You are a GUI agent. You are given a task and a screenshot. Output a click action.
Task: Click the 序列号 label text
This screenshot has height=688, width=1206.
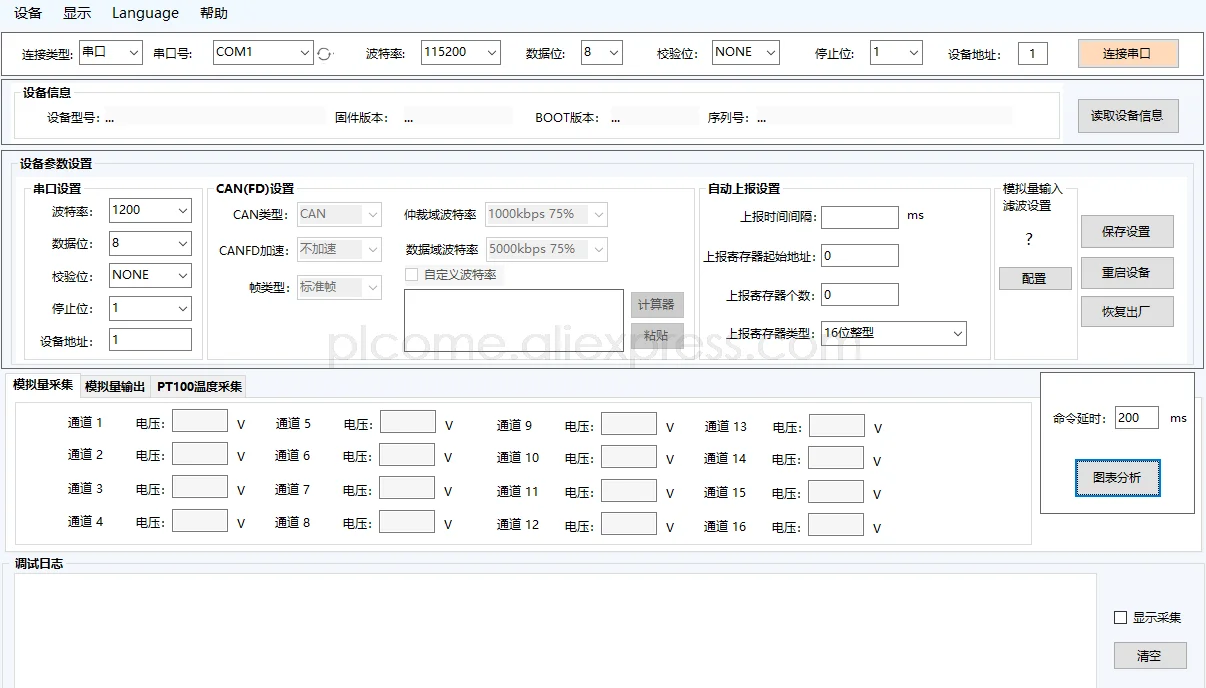(x=728, y=118)
